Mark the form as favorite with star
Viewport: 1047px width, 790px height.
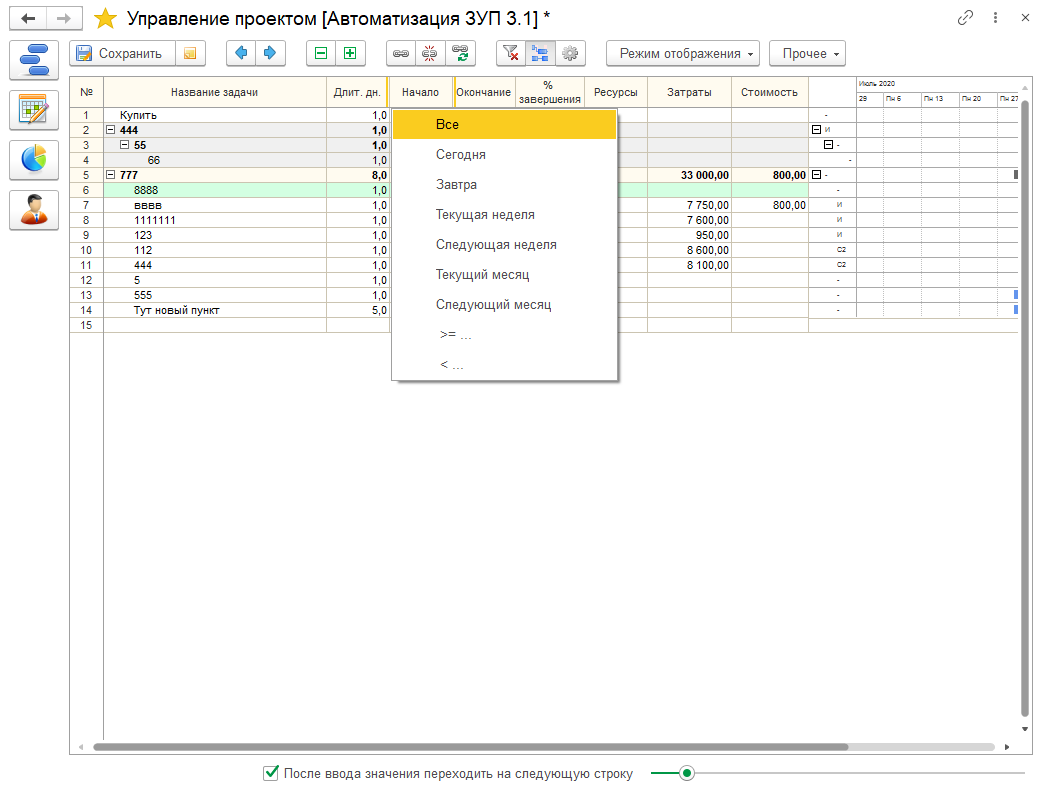point(105,18)
